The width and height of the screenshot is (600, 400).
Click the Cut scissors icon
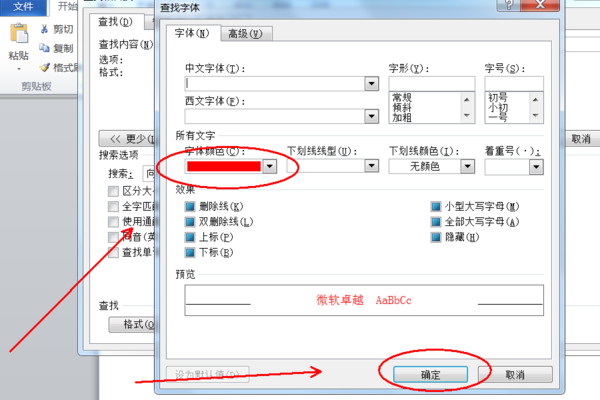point(44,29)
